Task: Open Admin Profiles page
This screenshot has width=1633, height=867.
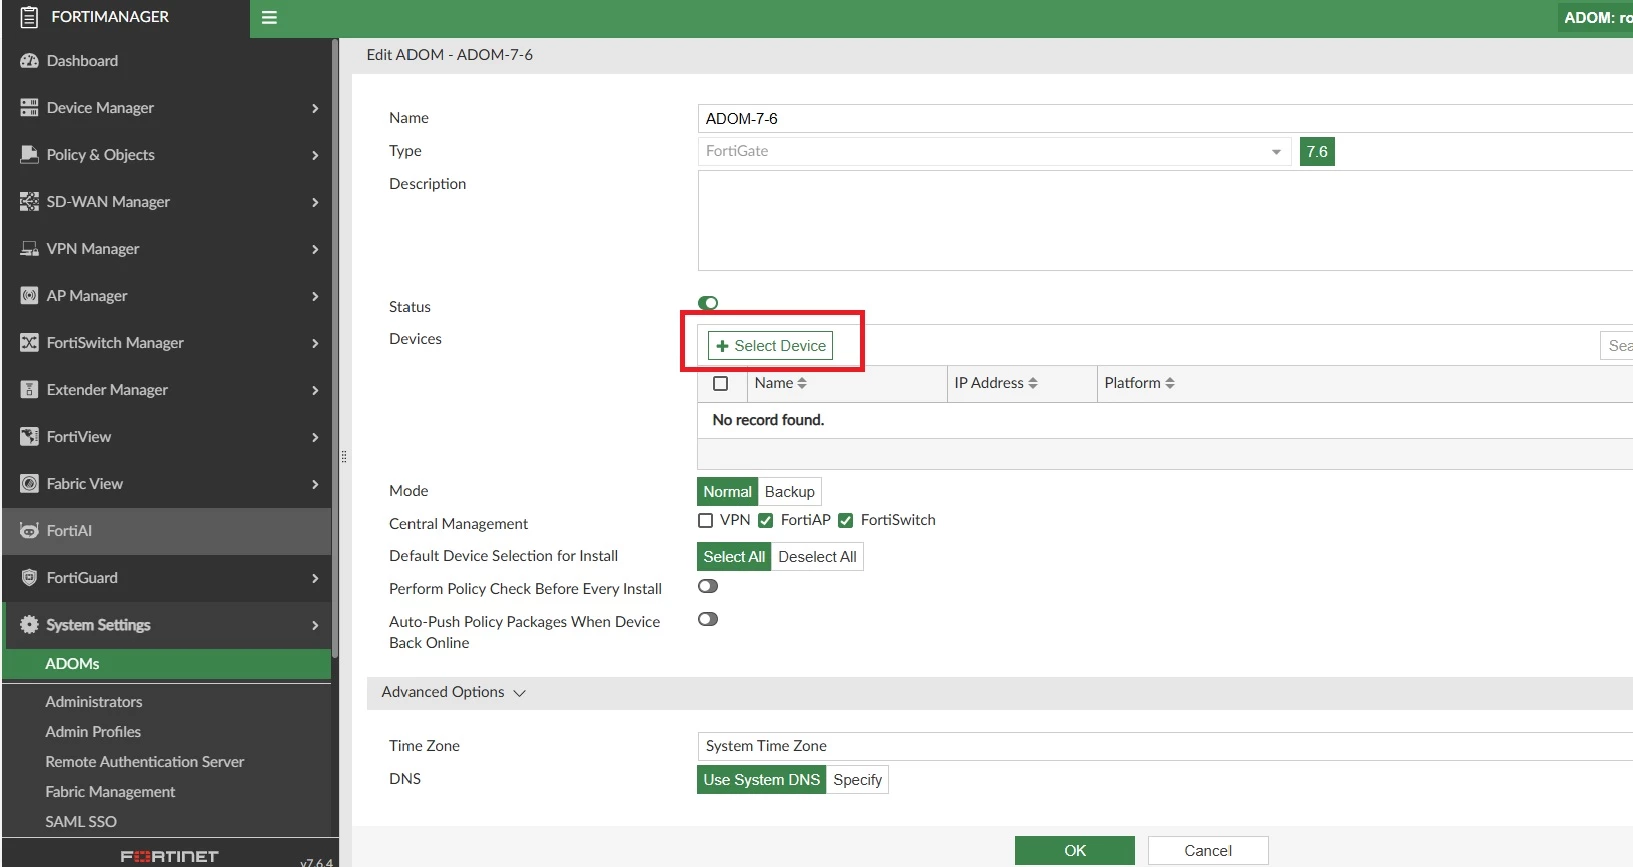Action: pyautogui.click(x=93, y=732)
